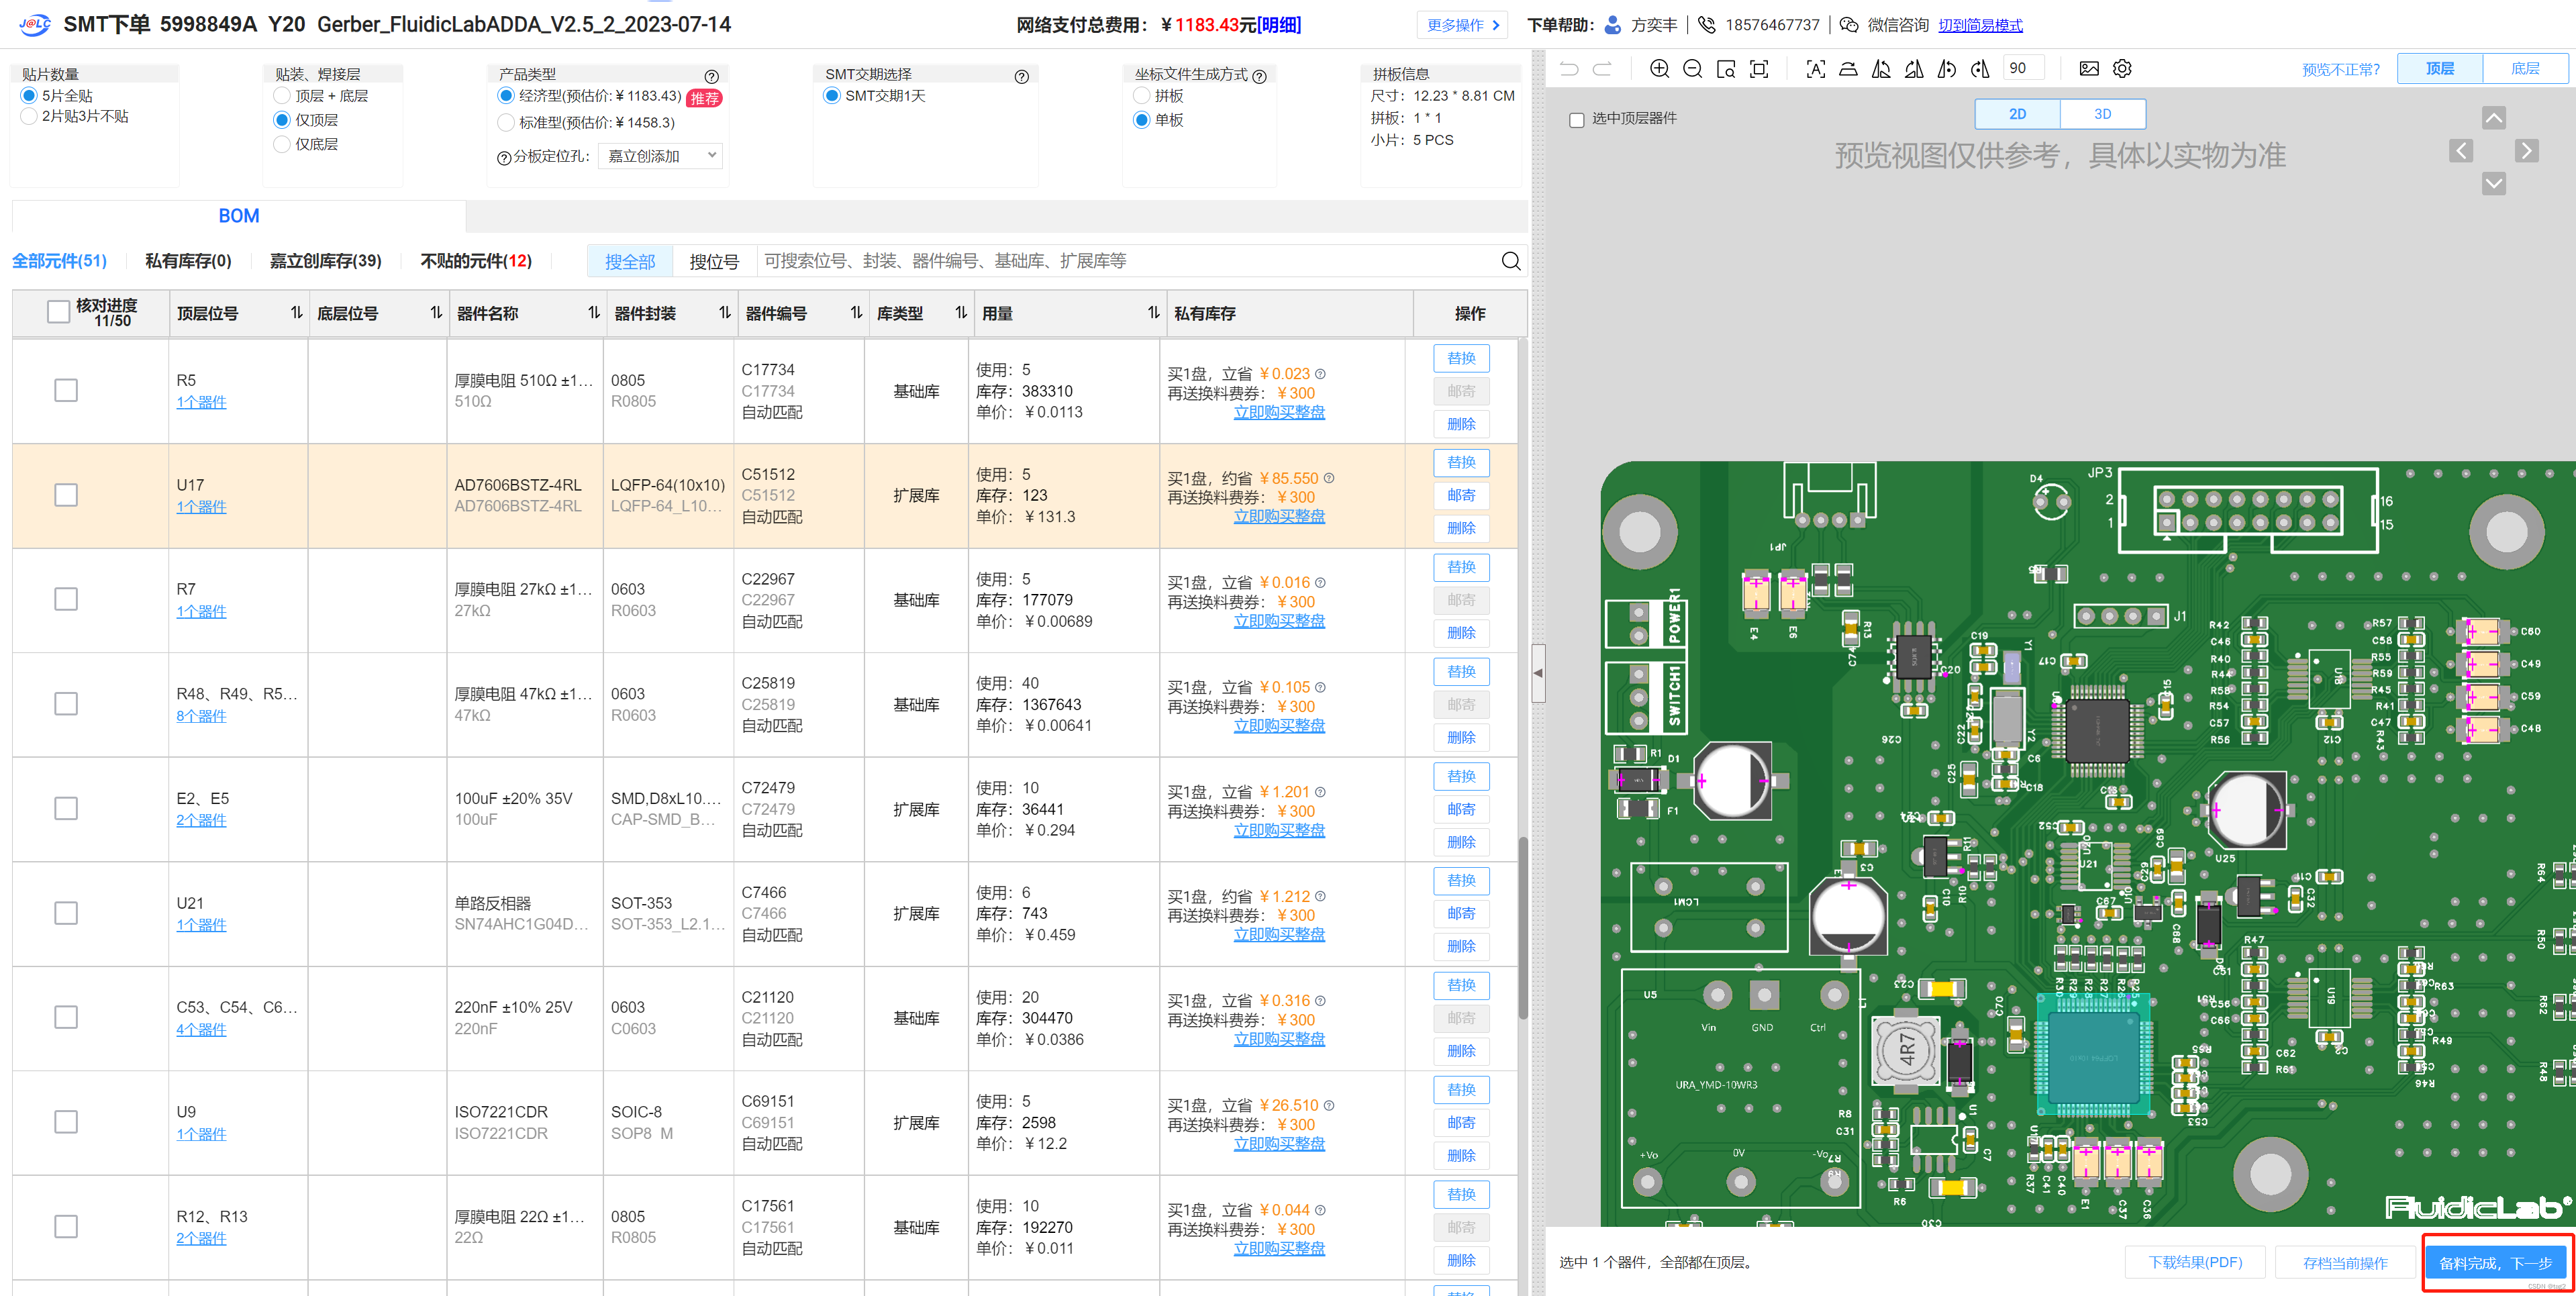
Task: Click the fit-to-screen frame icon
Action: click(1759, 69)
